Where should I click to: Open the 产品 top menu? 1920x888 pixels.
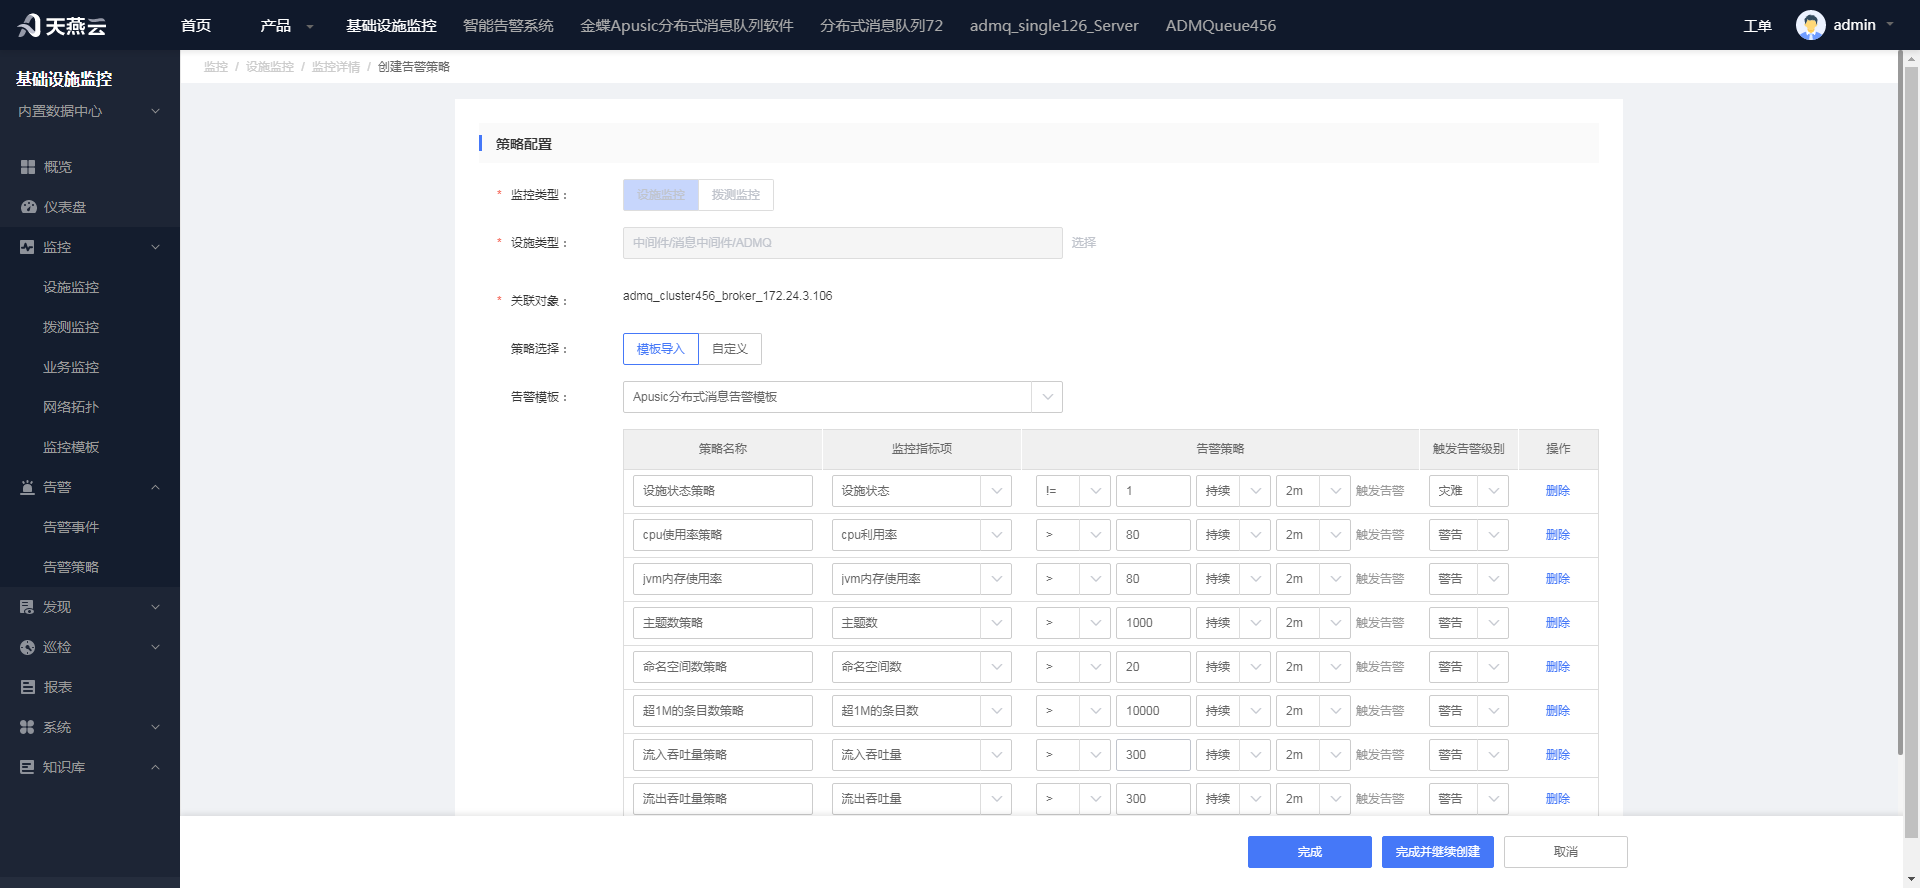click(x=287, y=25)
